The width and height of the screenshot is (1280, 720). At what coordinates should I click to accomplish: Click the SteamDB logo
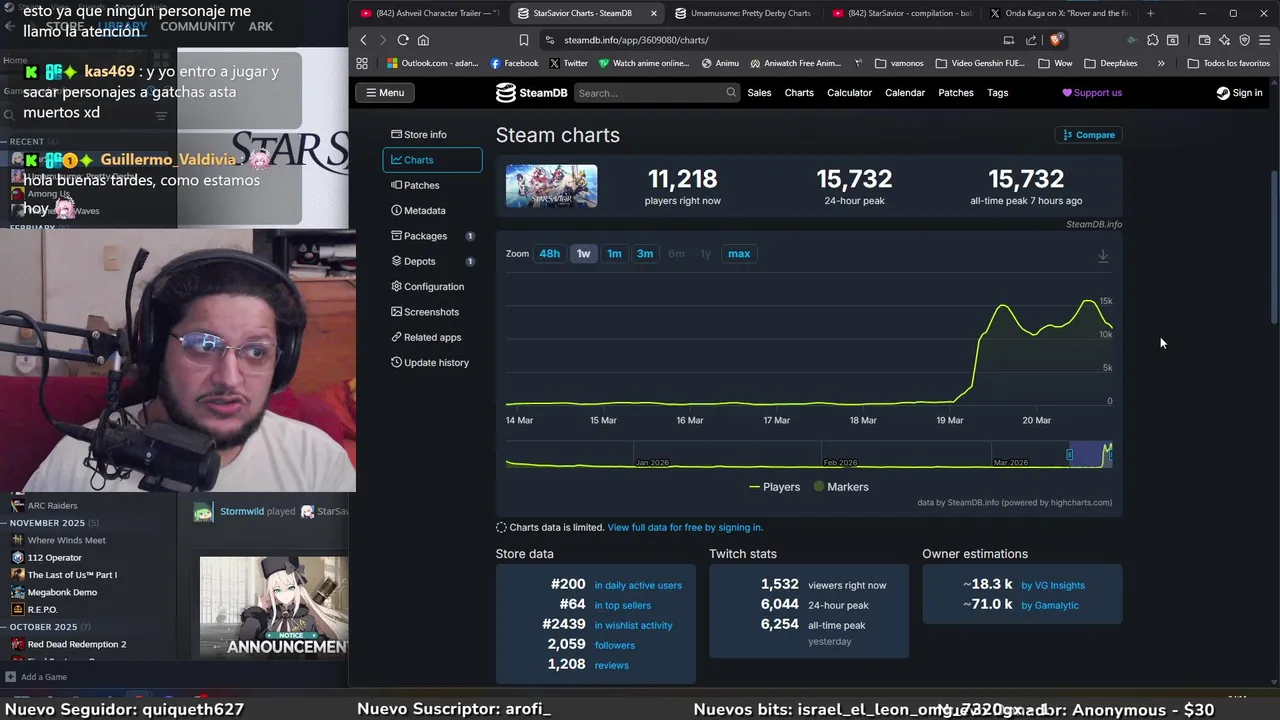click(531, 93)
